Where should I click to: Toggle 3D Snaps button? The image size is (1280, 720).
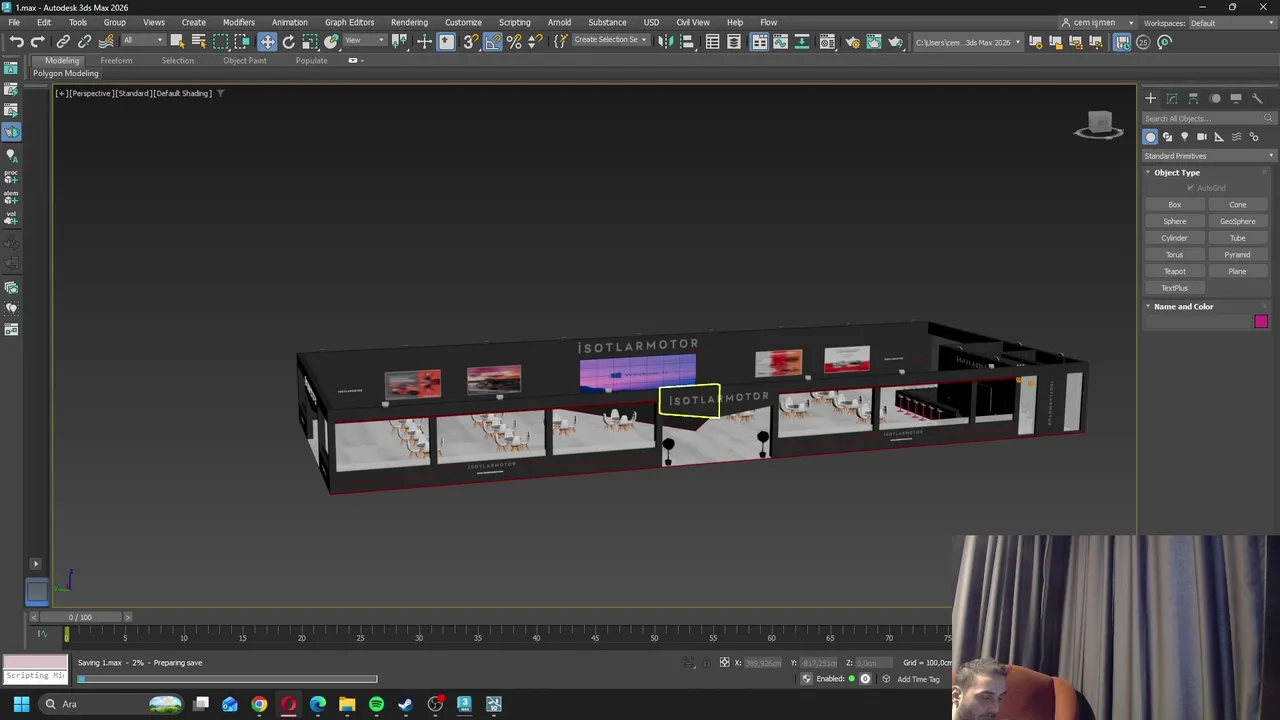click(x=470, y=42)
